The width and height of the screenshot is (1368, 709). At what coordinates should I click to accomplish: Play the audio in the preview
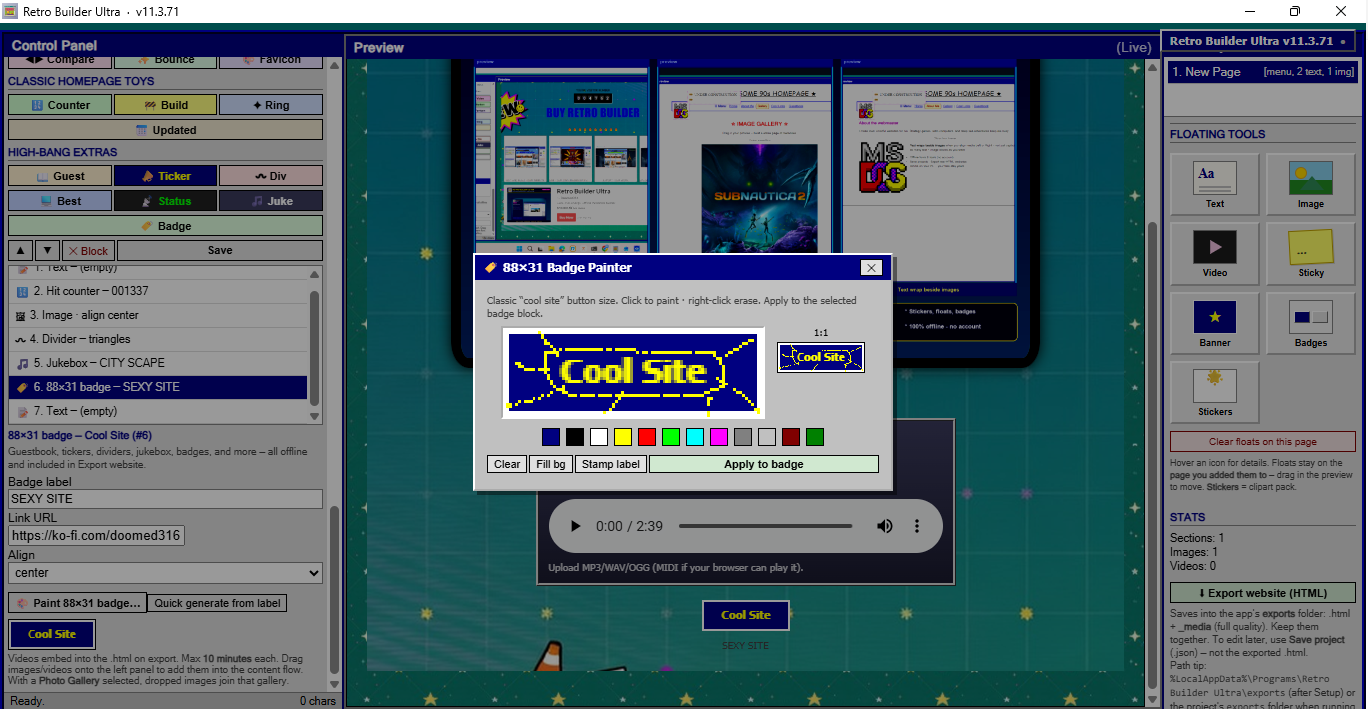575,526
